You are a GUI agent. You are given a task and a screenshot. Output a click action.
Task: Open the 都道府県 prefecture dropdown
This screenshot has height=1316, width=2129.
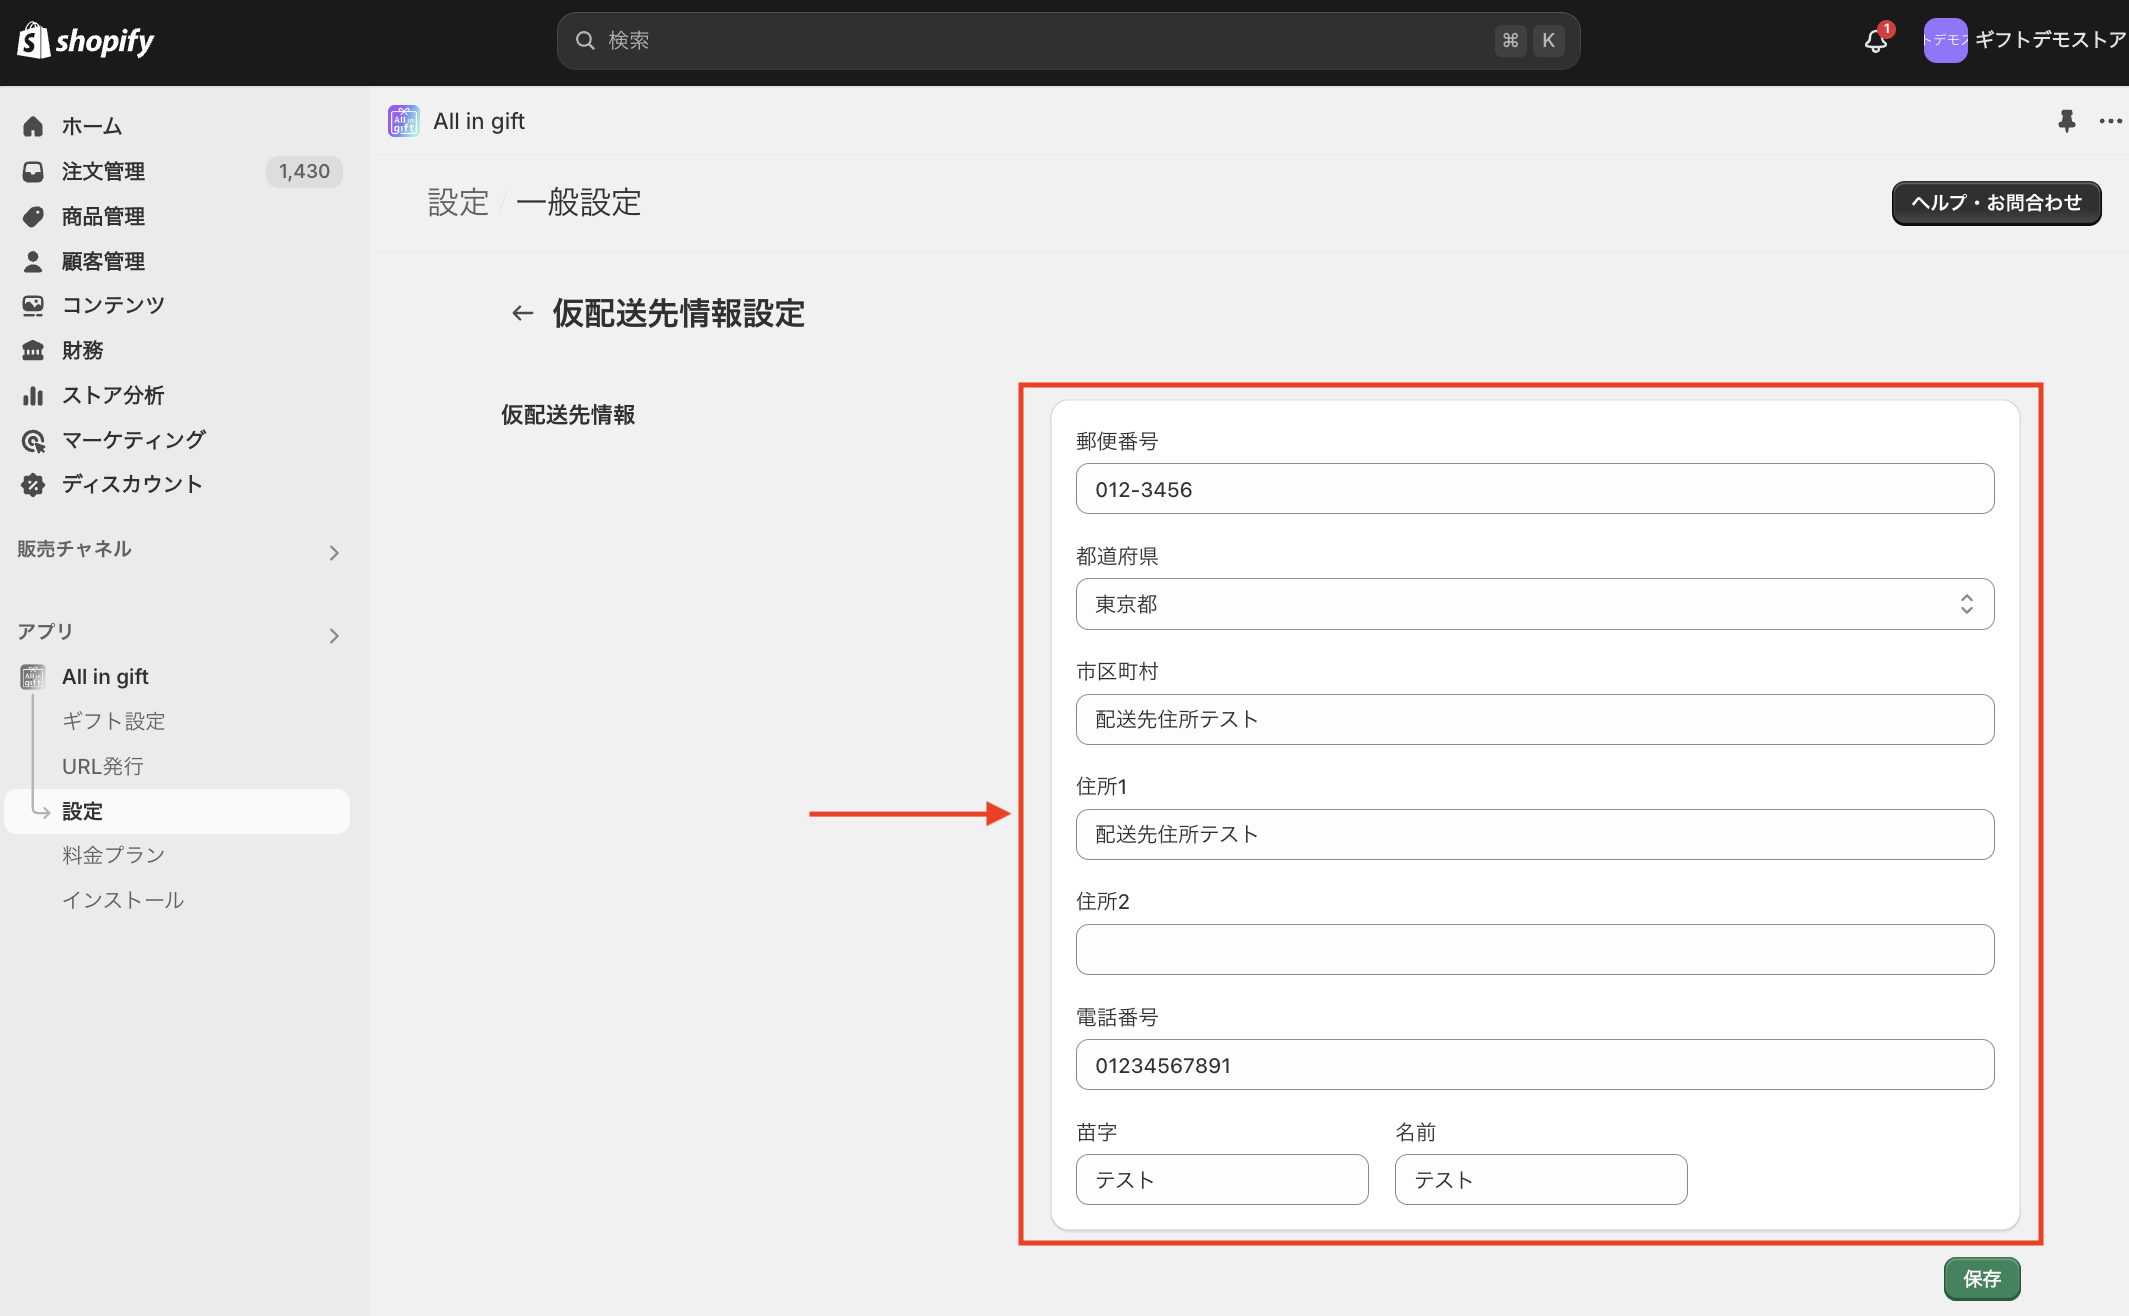pos(1534,604)
